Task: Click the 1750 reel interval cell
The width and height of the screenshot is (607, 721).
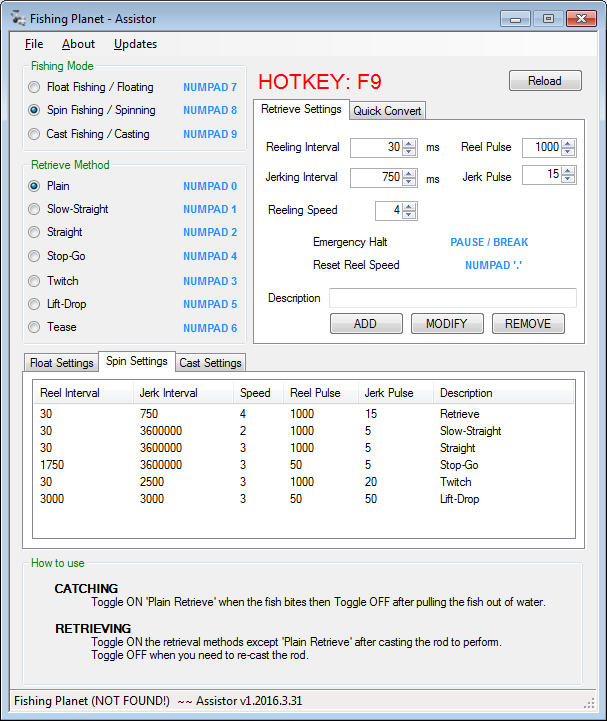Action: point(52,465)
